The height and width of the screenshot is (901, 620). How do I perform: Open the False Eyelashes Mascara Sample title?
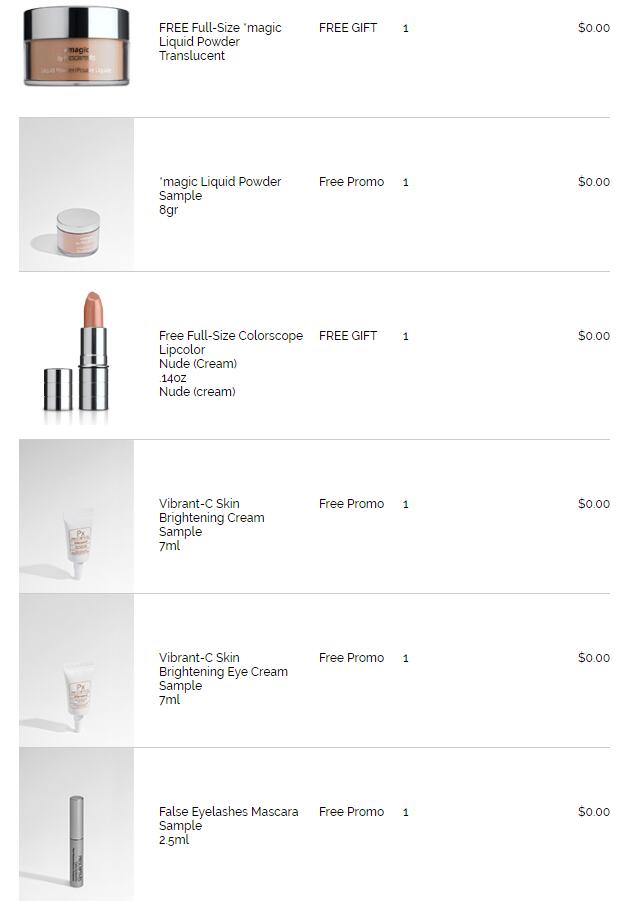coord(228,812)
